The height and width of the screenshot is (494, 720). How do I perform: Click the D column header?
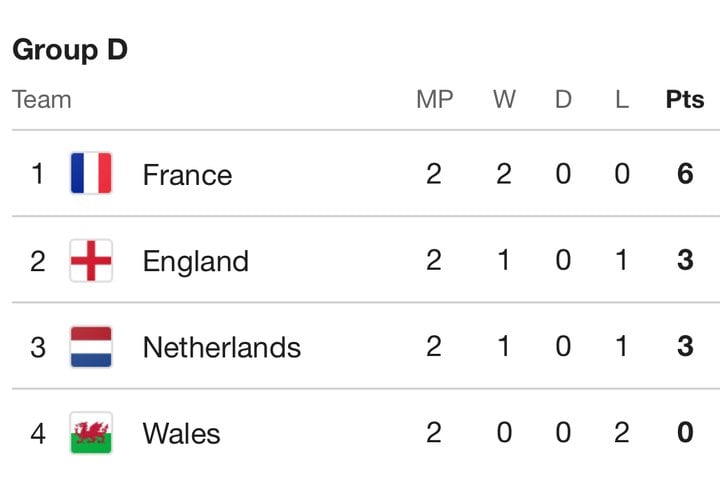[x=563, y=99]
